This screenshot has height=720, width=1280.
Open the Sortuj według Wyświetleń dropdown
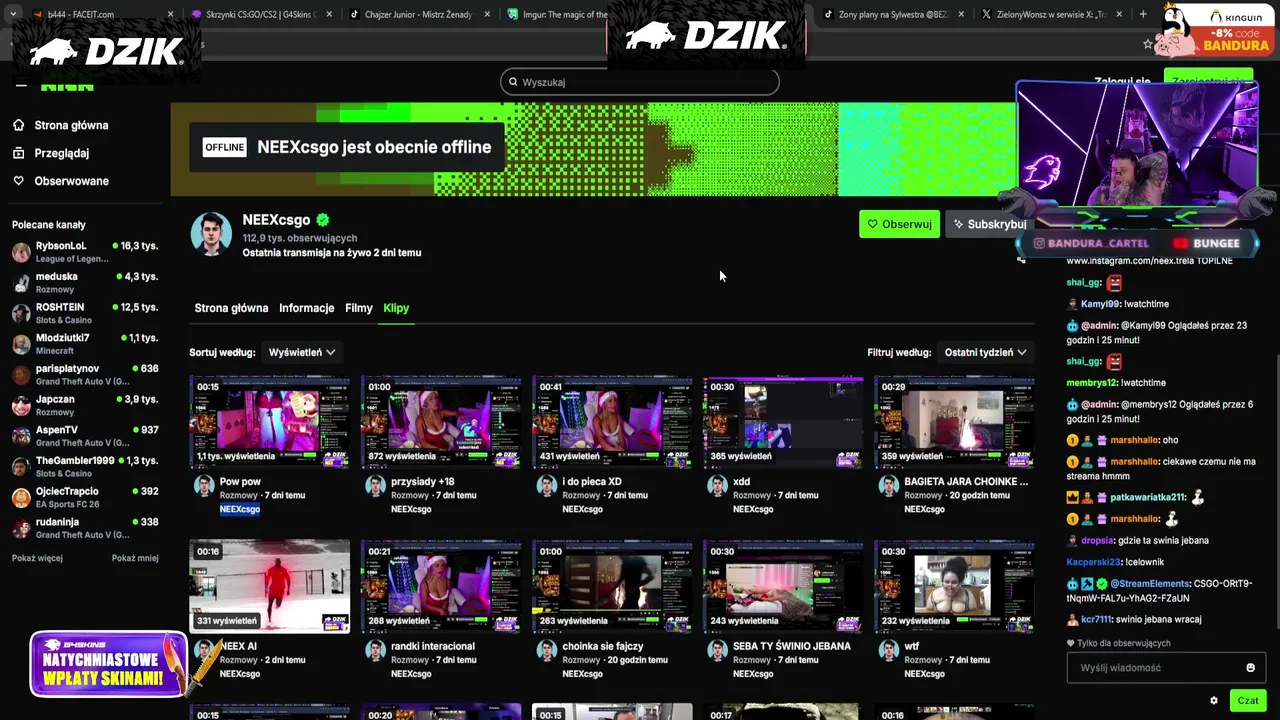pos(301,352)
